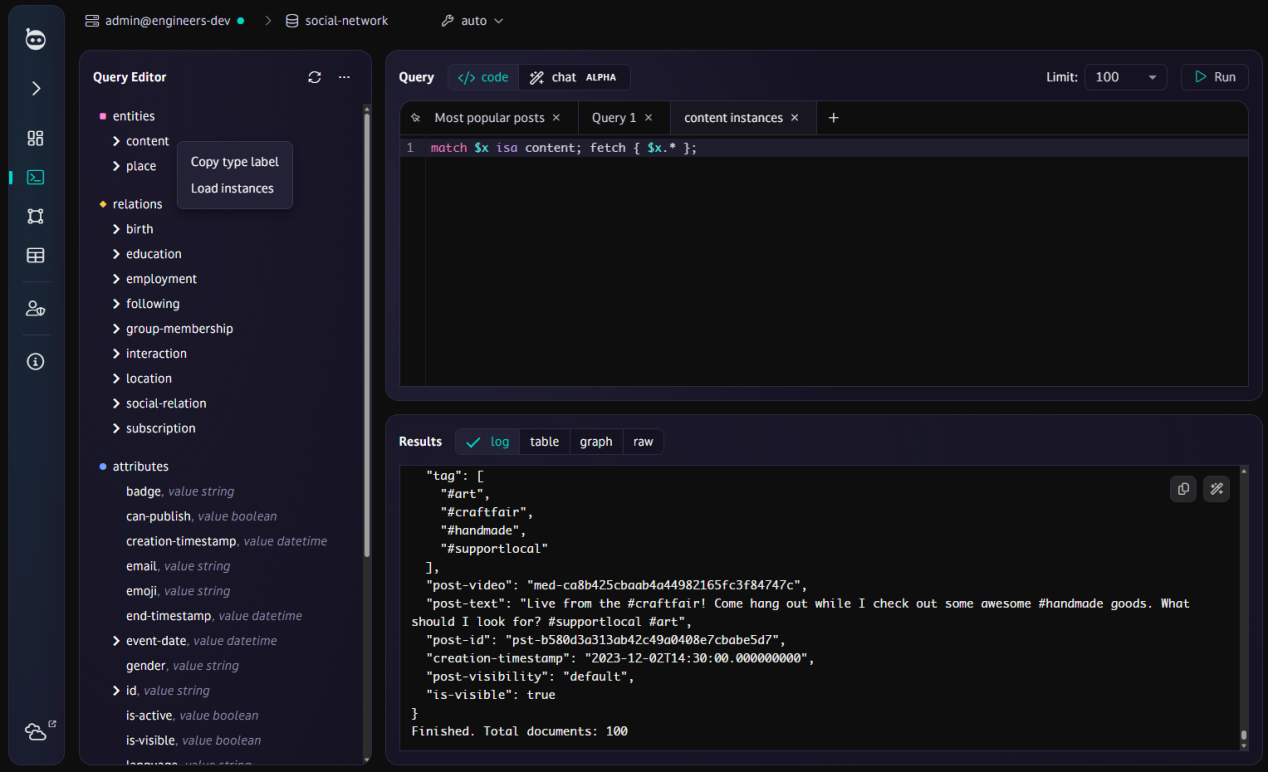Screen dimensions: 1268x772
Task: Open the user management sidebar icon
Action: pos(35,309)
